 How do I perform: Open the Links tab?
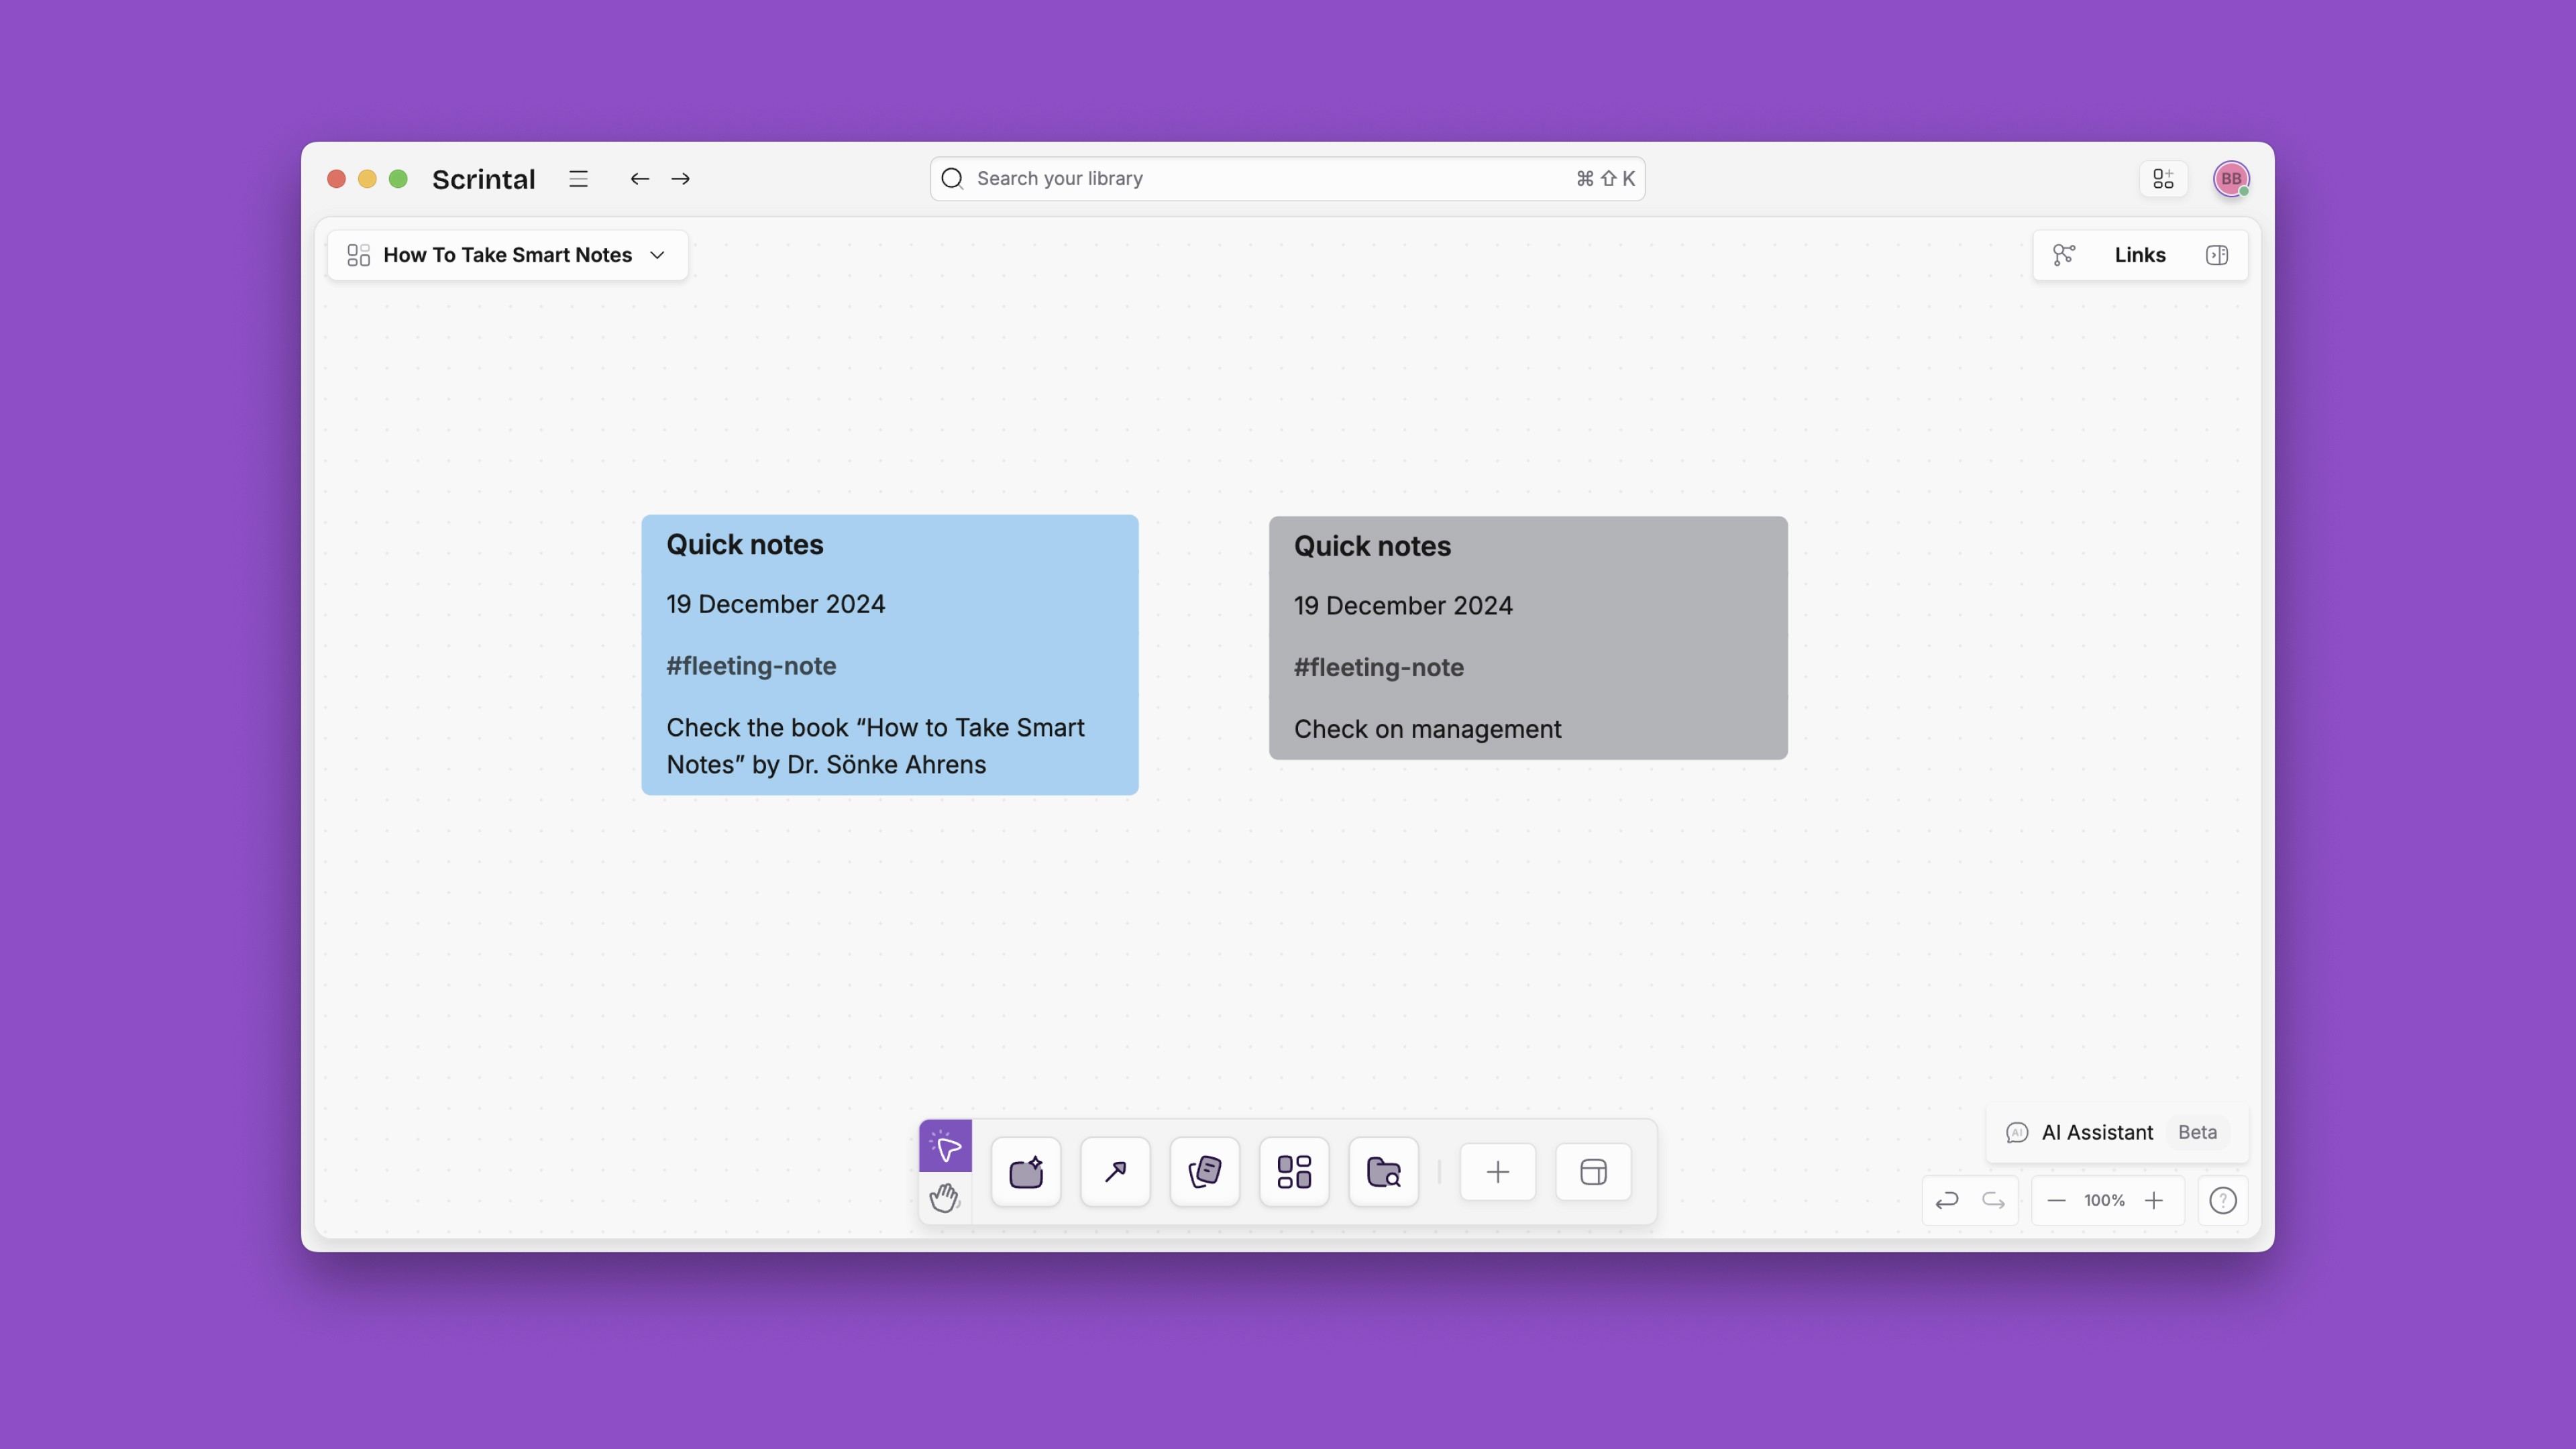[2139, 255]
